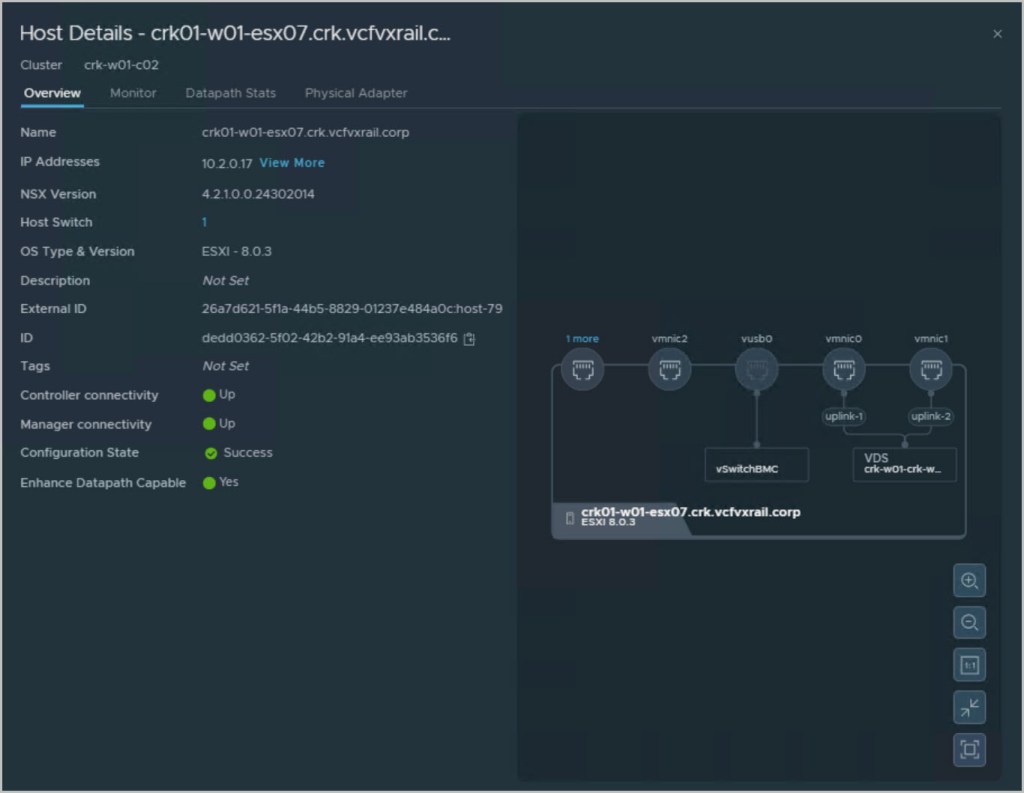Click the host device icon beside ESXI 8.0.3
The width and height of the screenshot is (1024, 793).
[569, 518]
